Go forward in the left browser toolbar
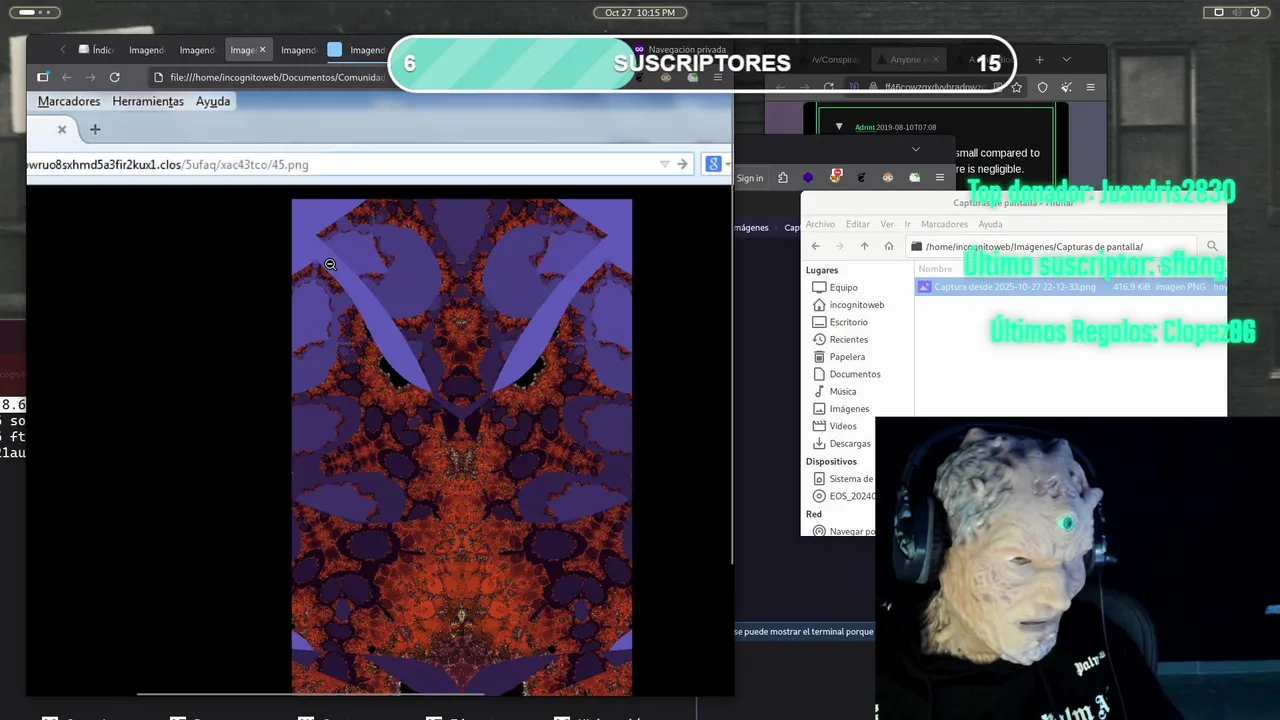1280x720 pixels. point(90,77)
